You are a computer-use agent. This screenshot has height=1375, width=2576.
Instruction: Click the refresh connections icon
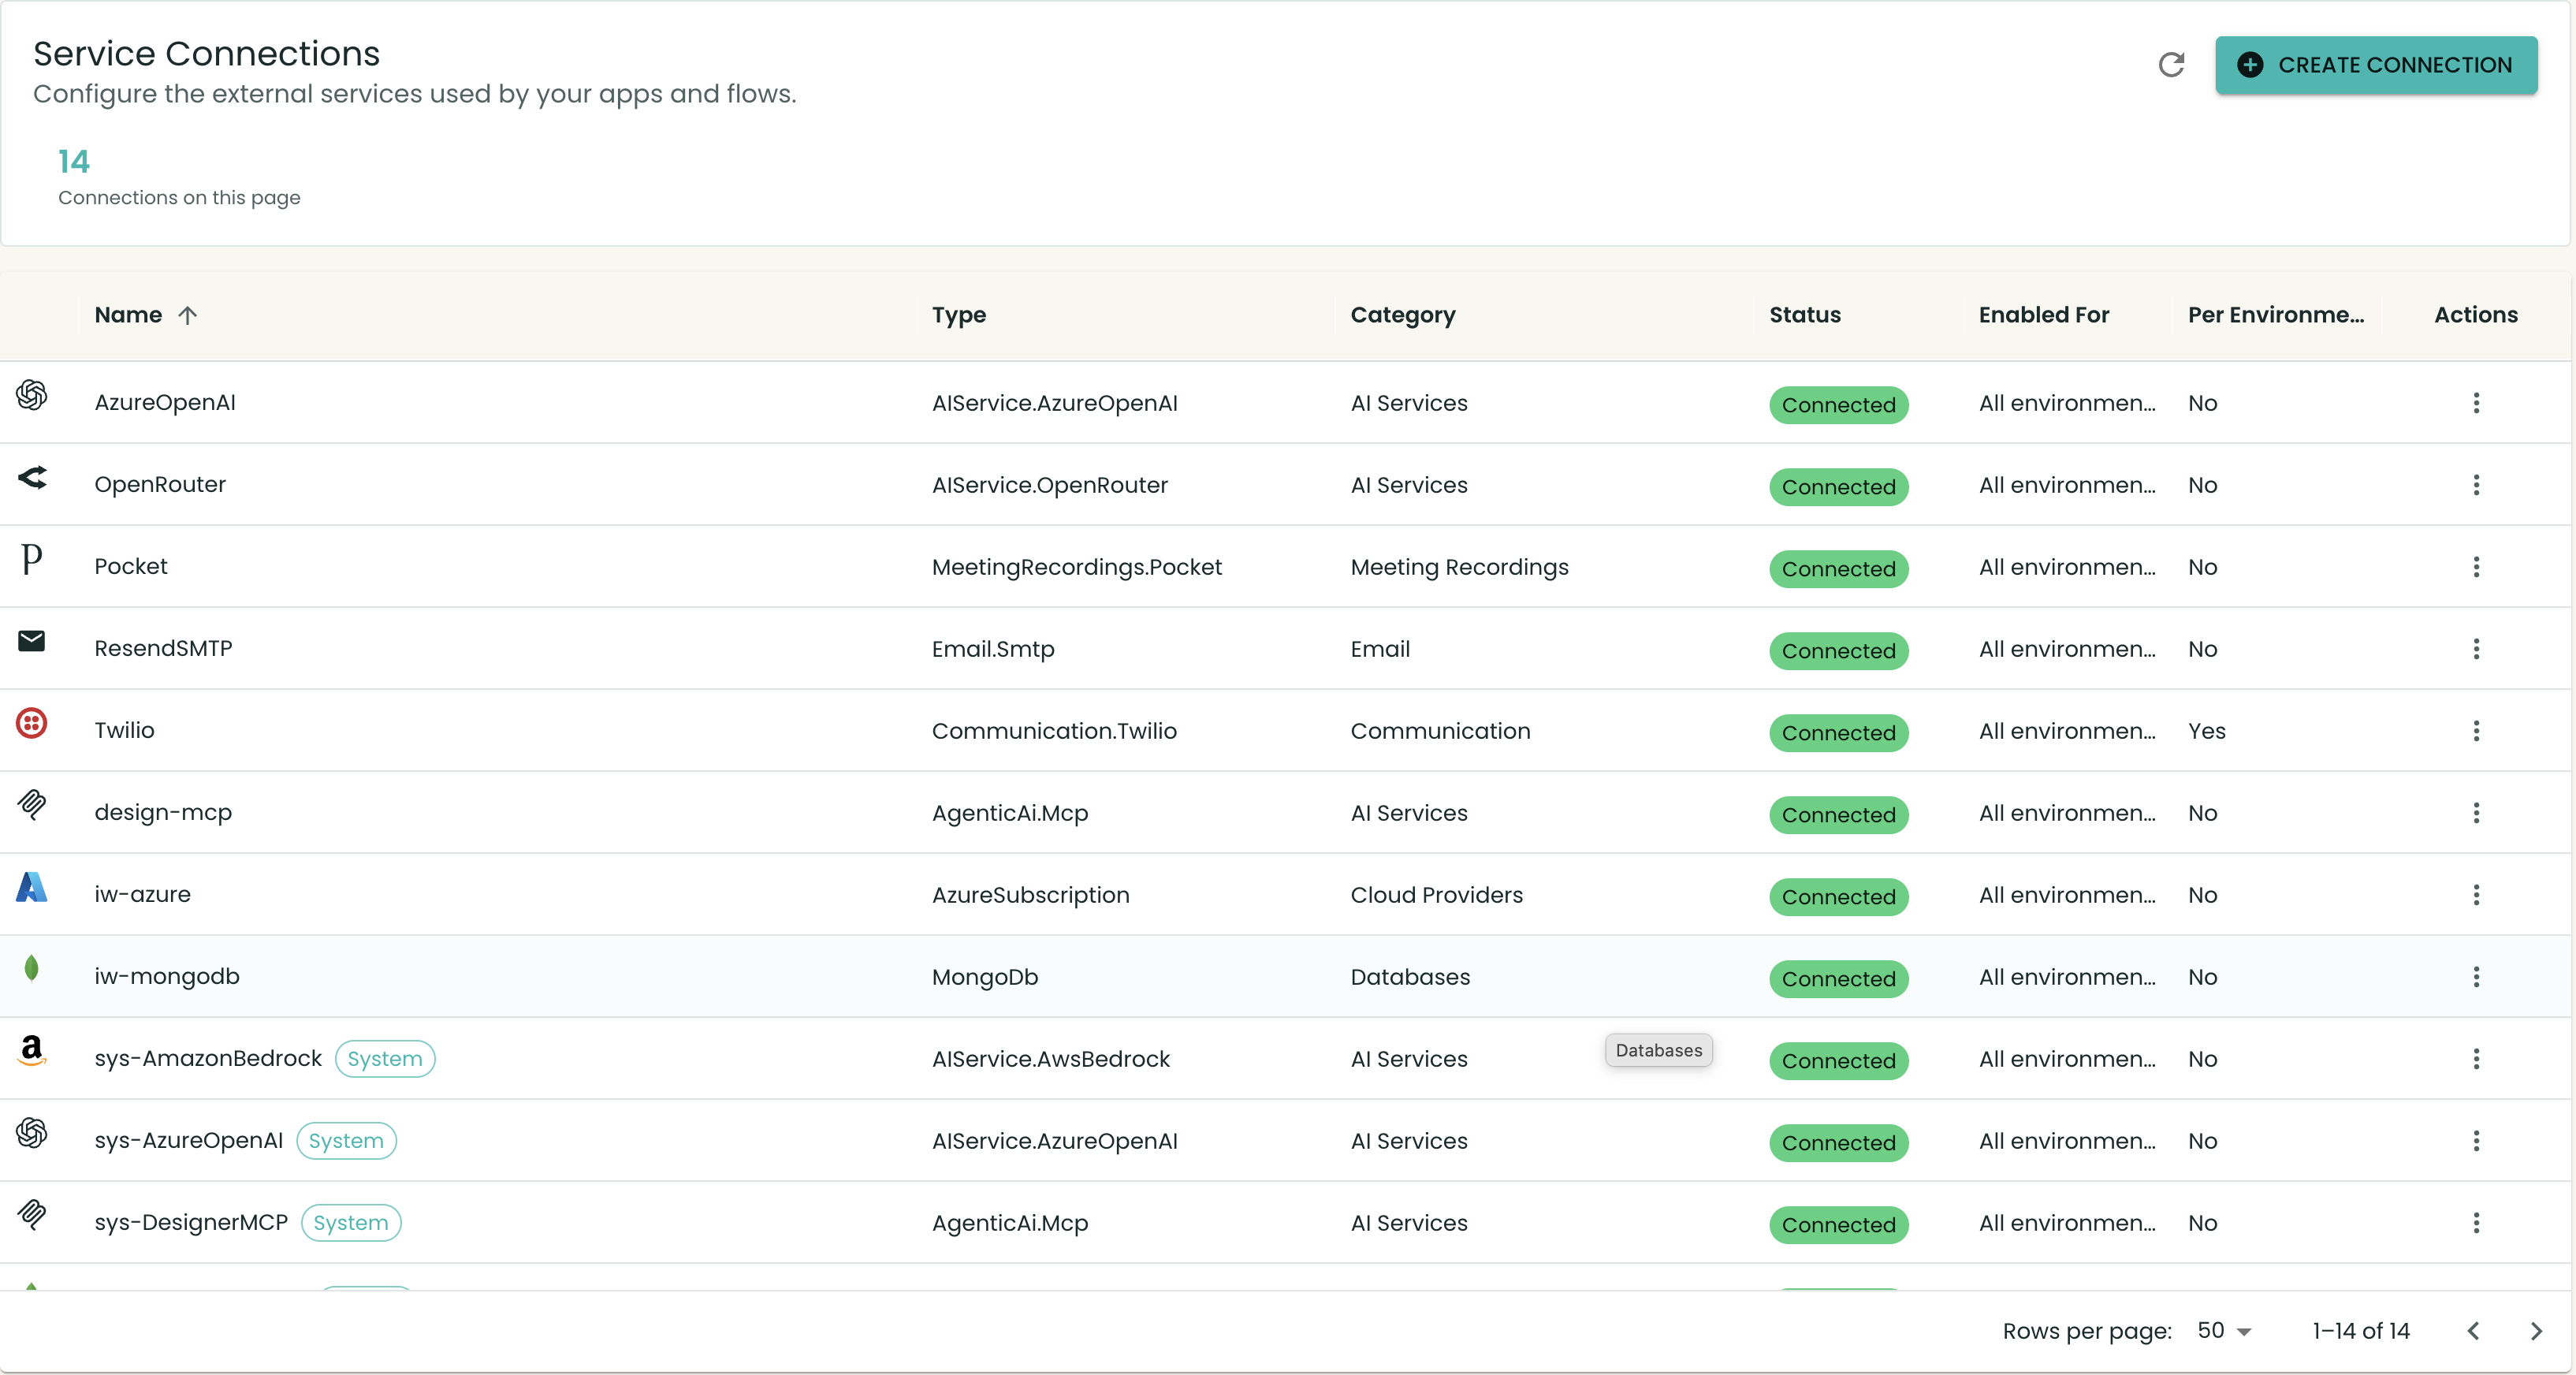[2171, 65]
